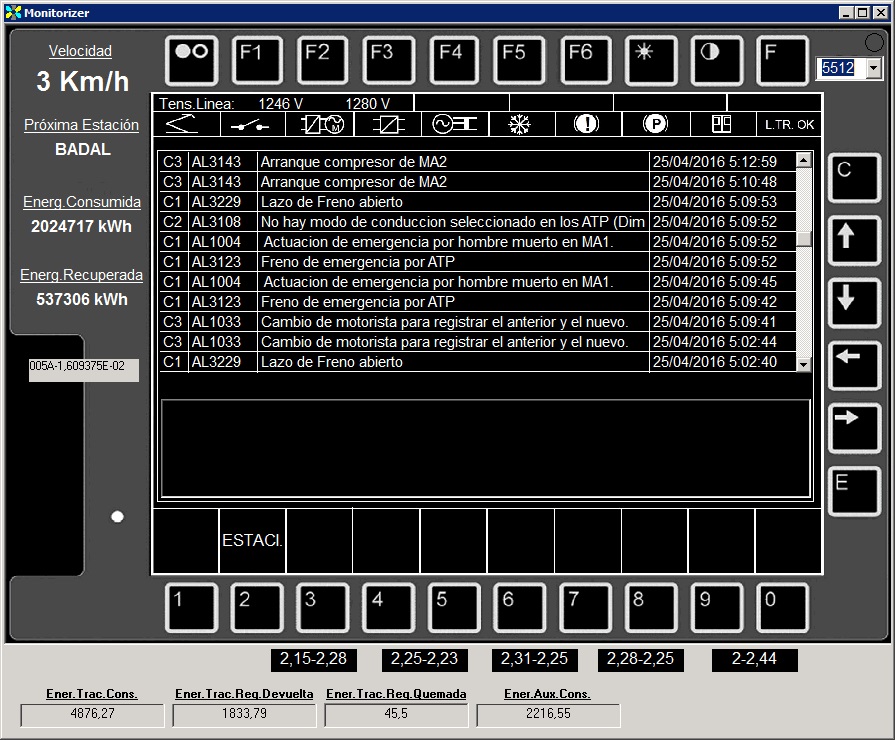Select the snowflake air conditioning icon
Screen dimensions: 895x740
click(519, 124)
